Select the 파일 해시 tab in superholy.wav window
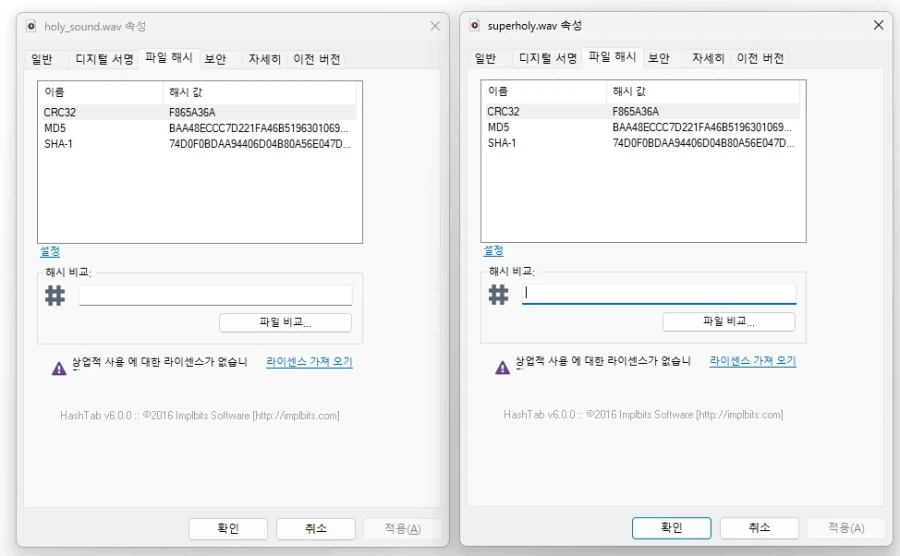Image resolution: width=900 pixels, height=556 pixels. [x=612, y=57]
